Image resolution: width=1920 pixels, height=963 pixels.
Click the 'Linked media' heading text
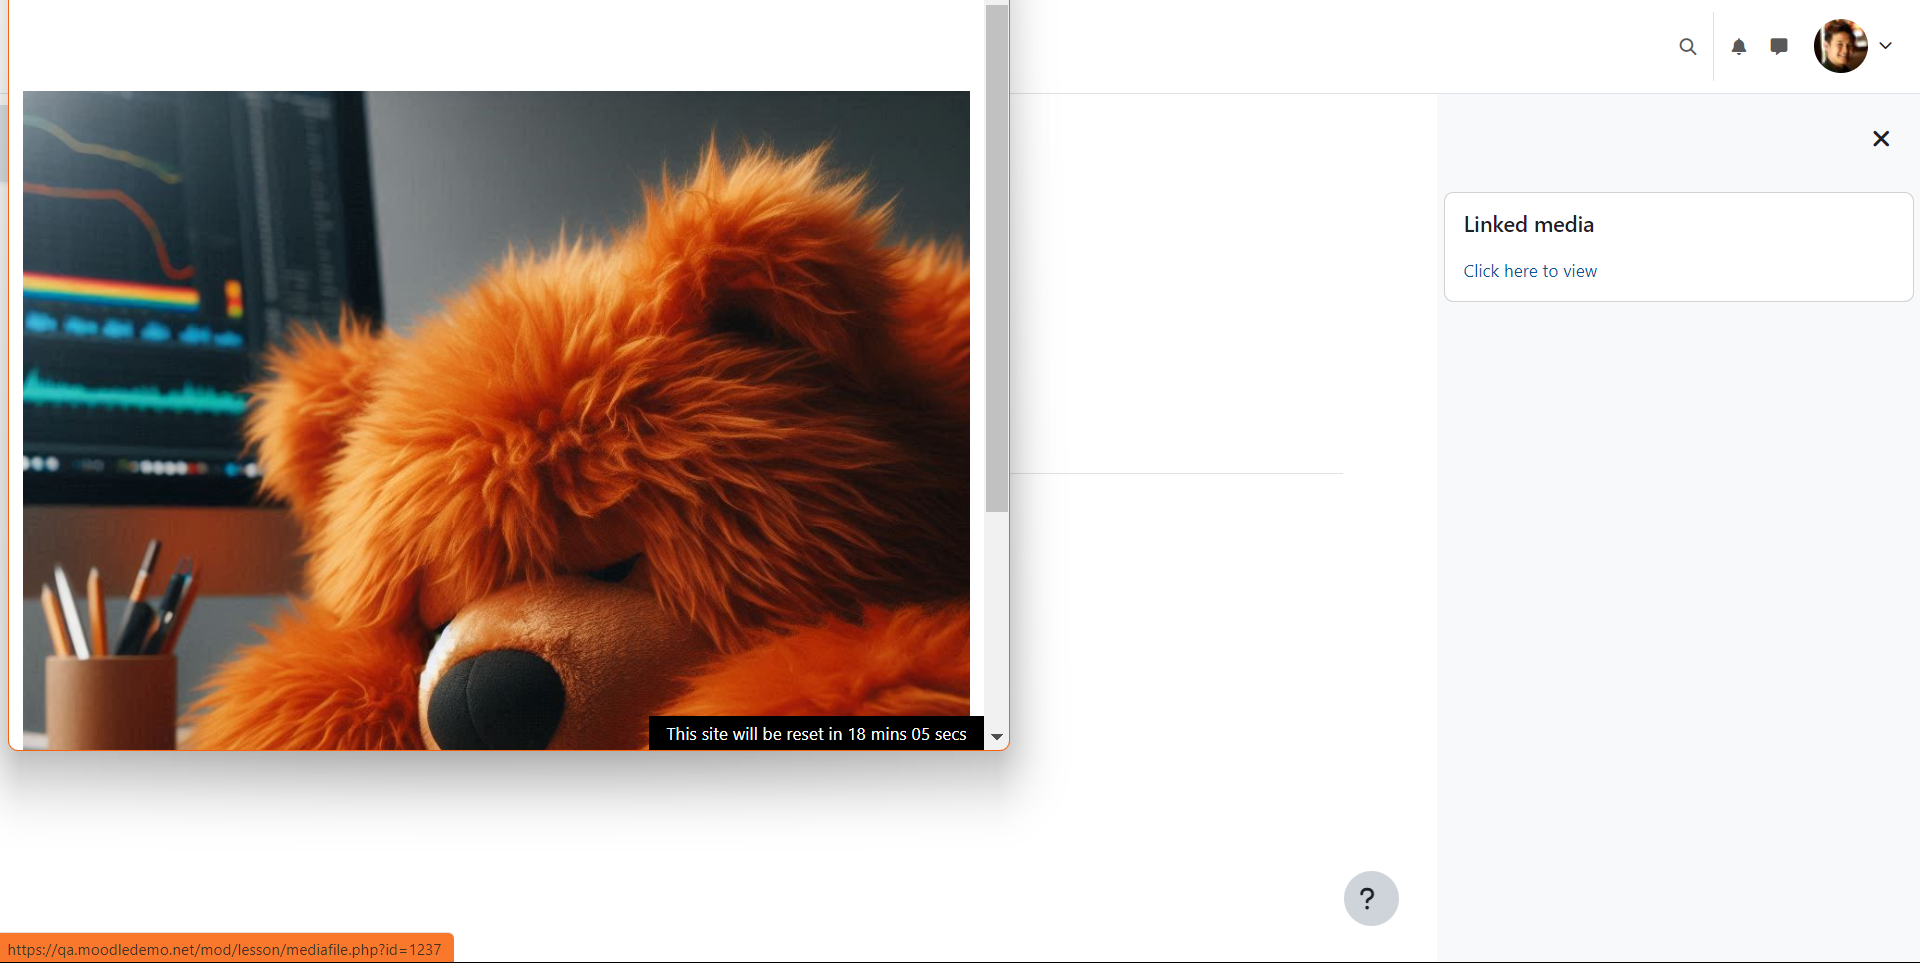pyautogui.click(x=1528, y=224)
